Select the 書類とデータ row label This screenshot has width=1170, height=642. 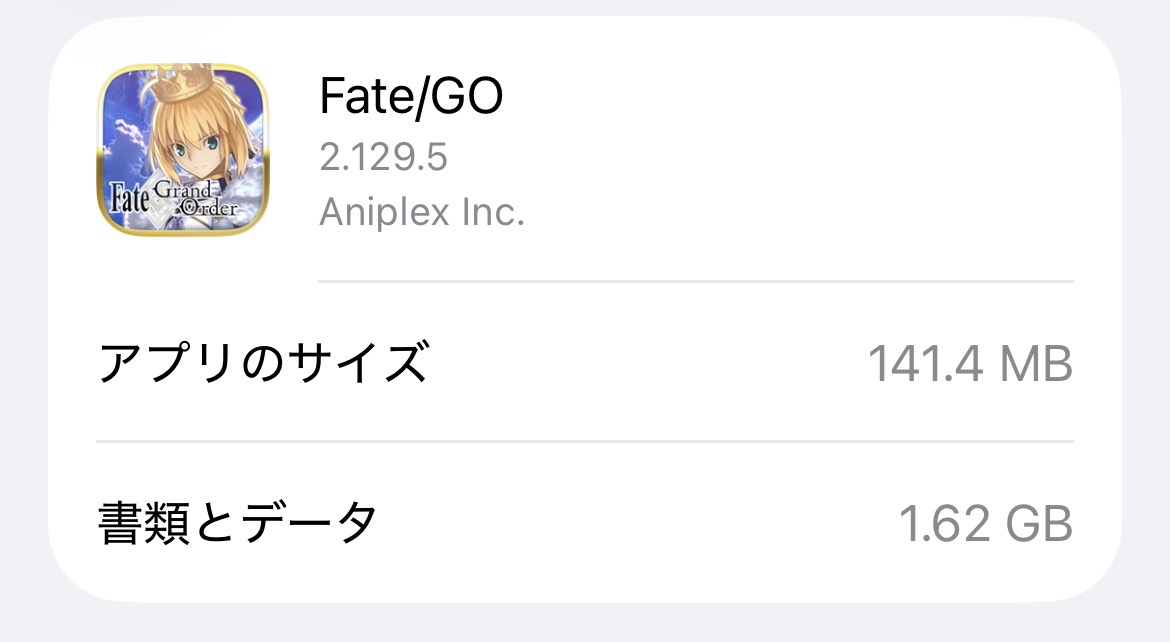pyautogui.click(x=238, y=522)
